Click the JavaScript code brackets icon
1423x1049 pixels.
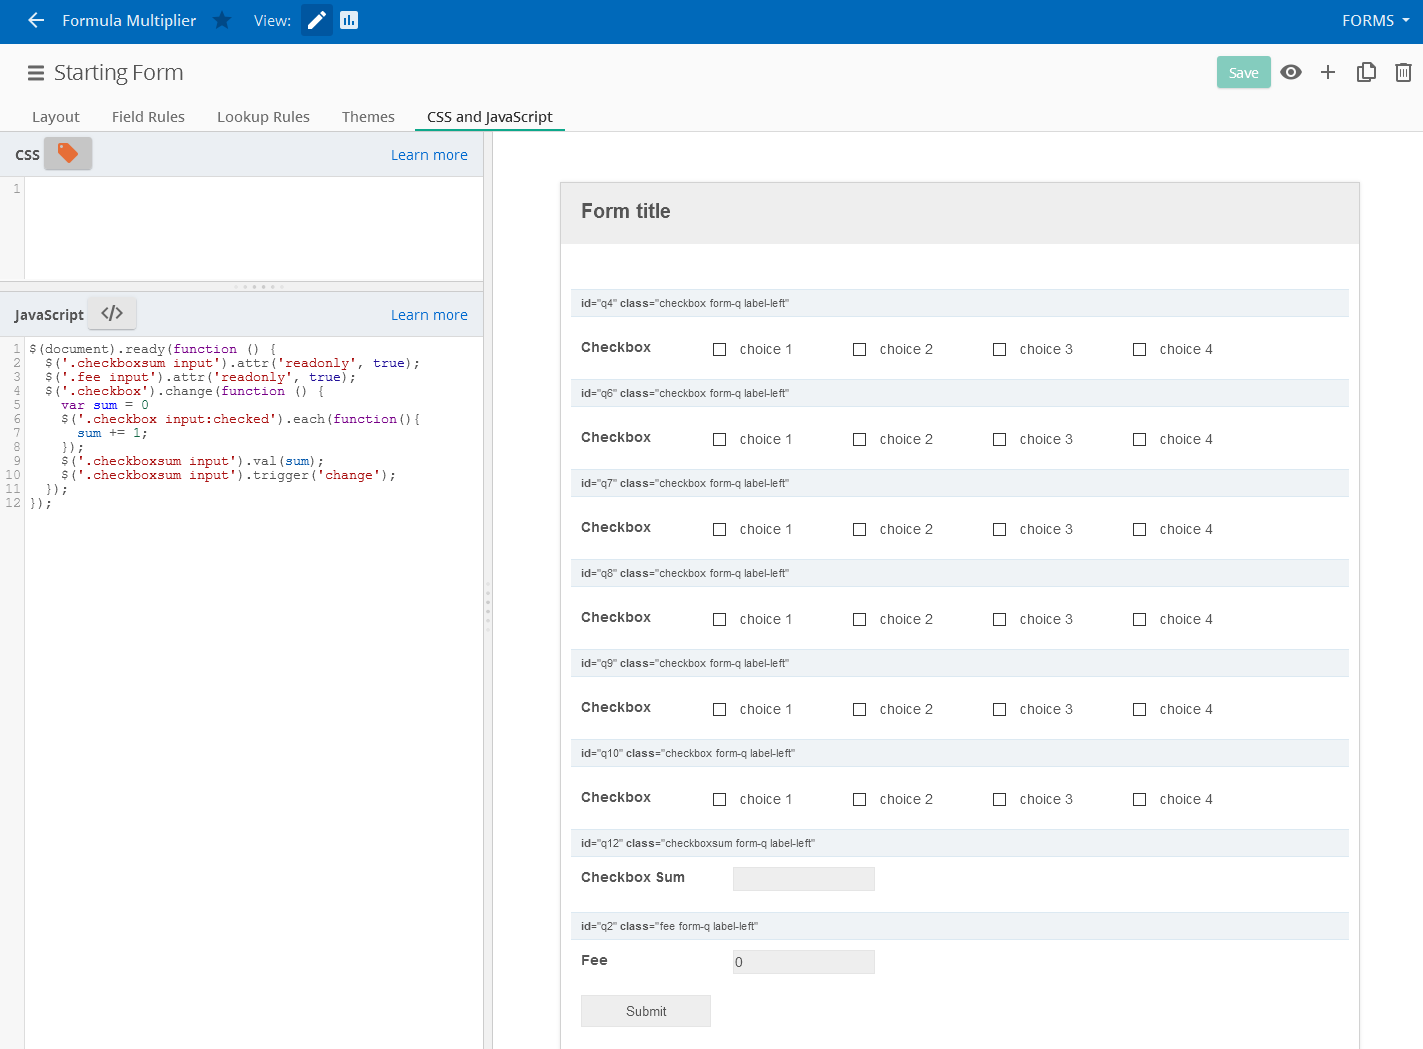click(112, 313)
